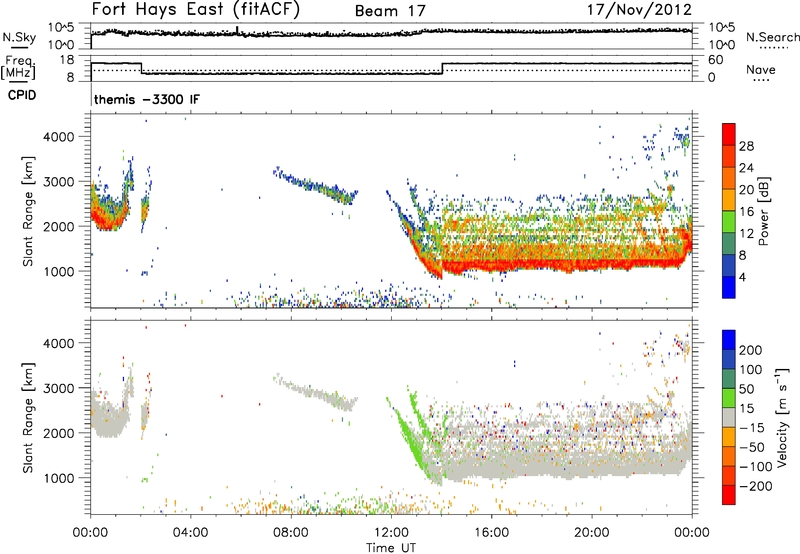Viewport: 800px width, 554px height.
Task: Select the 'CPID' row label
Action: click(x=22, y=95)
